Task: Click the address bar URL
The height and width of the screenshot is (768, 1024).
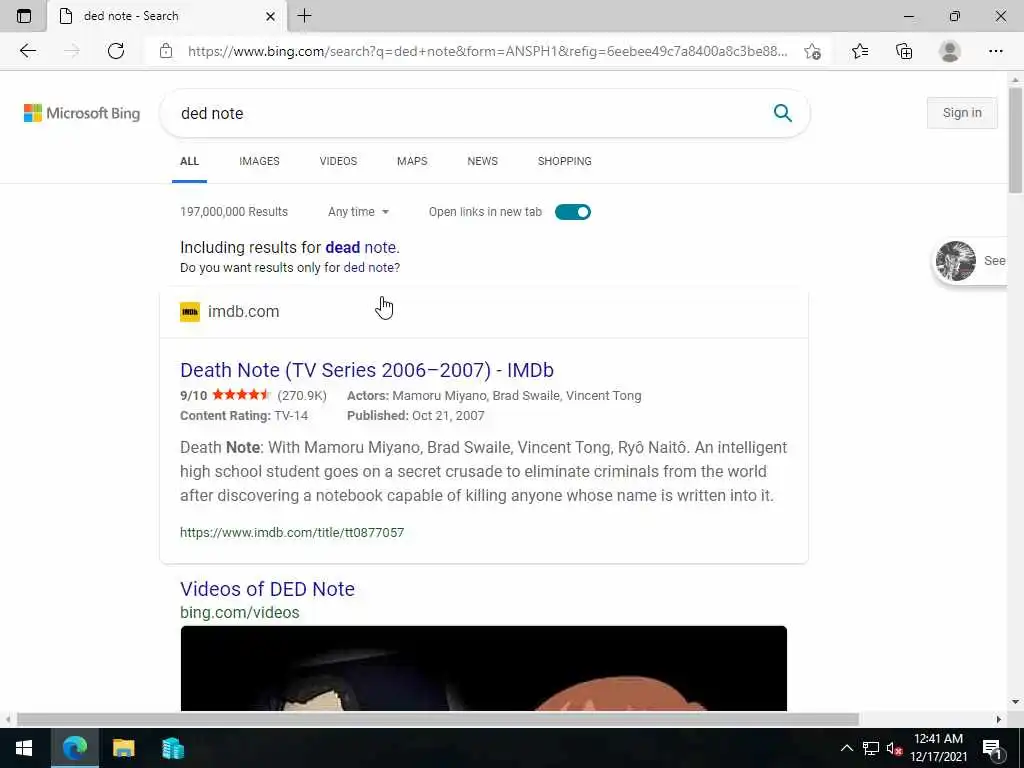Action: click(x=487, y=51)
